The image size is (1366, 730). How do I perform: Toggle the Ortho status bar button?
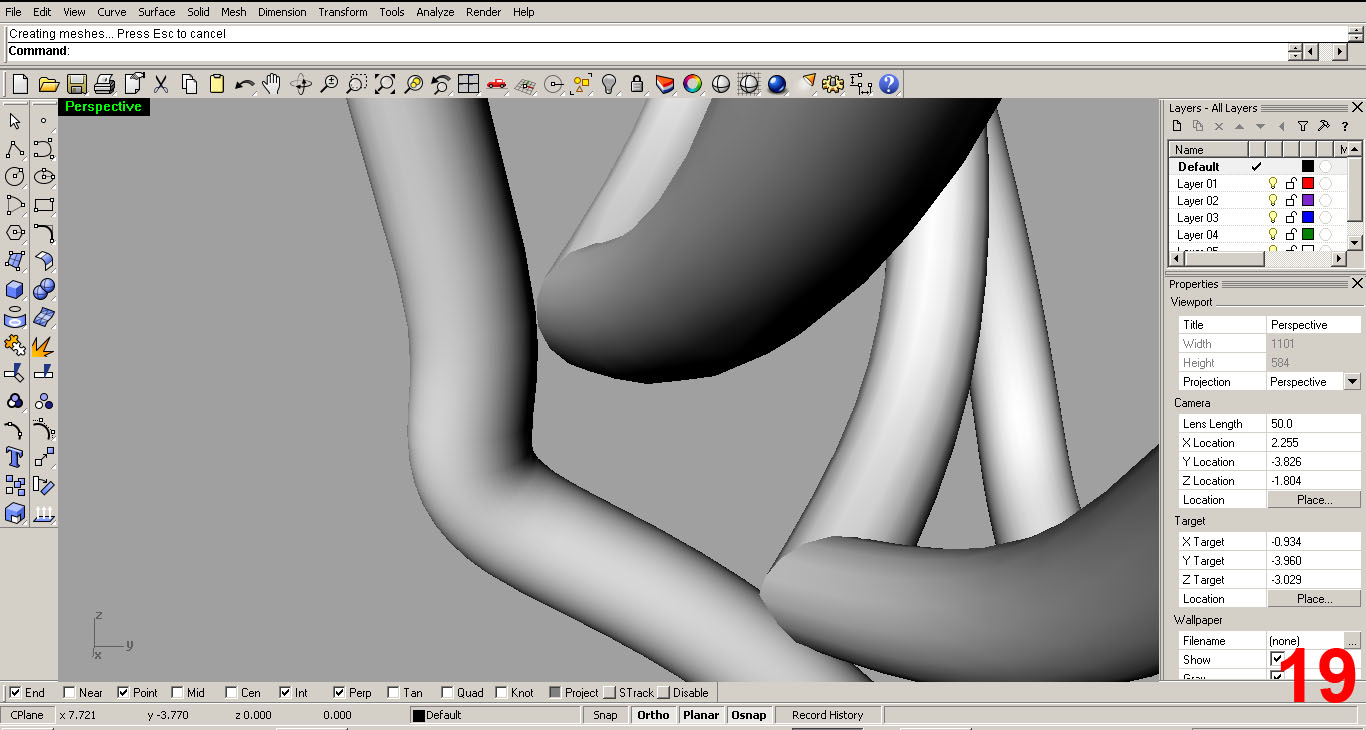pos(653,715)
